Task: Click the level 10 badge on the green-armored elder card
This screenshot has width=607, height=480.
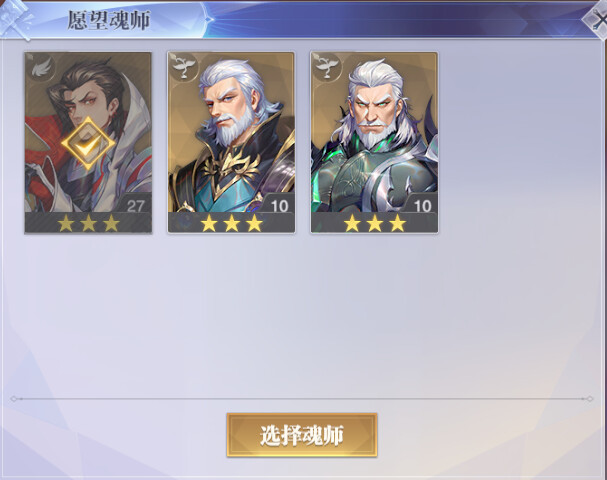Action: pyautogui.click(x=423, y=206)
